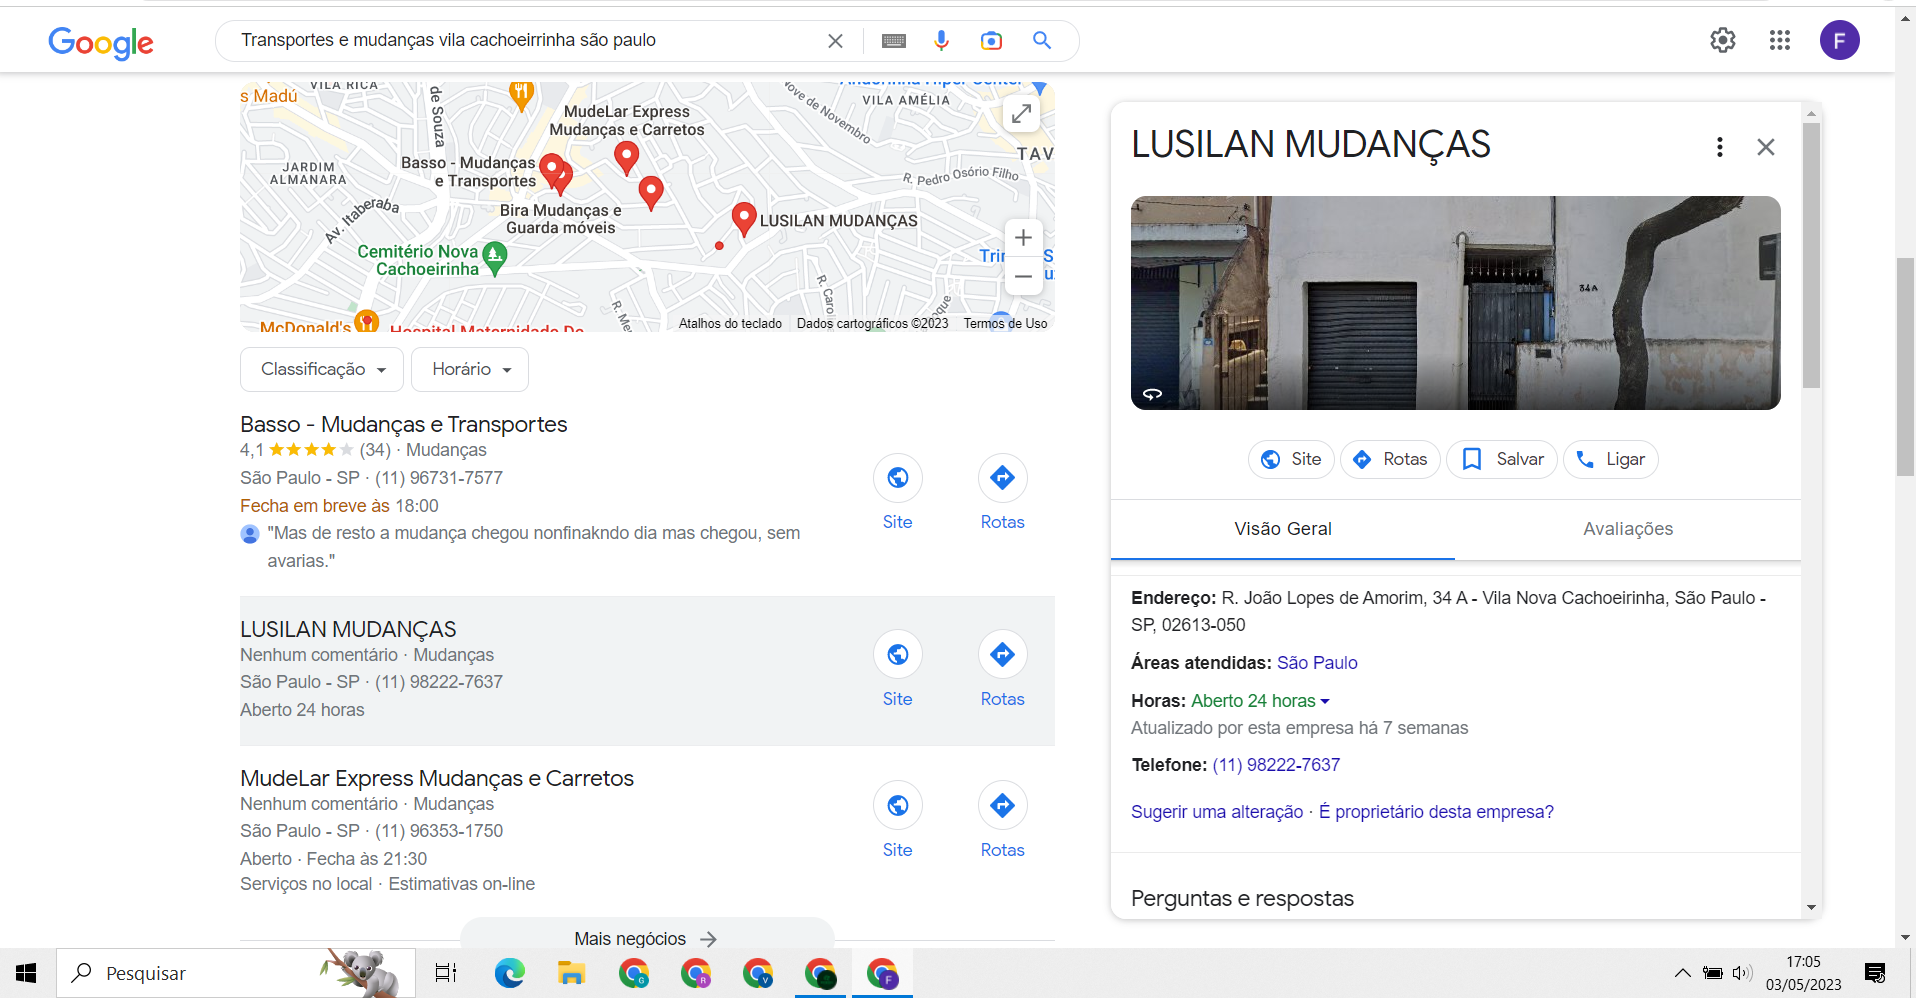Get directions to LUSILAN from list

coord(1002,655)
